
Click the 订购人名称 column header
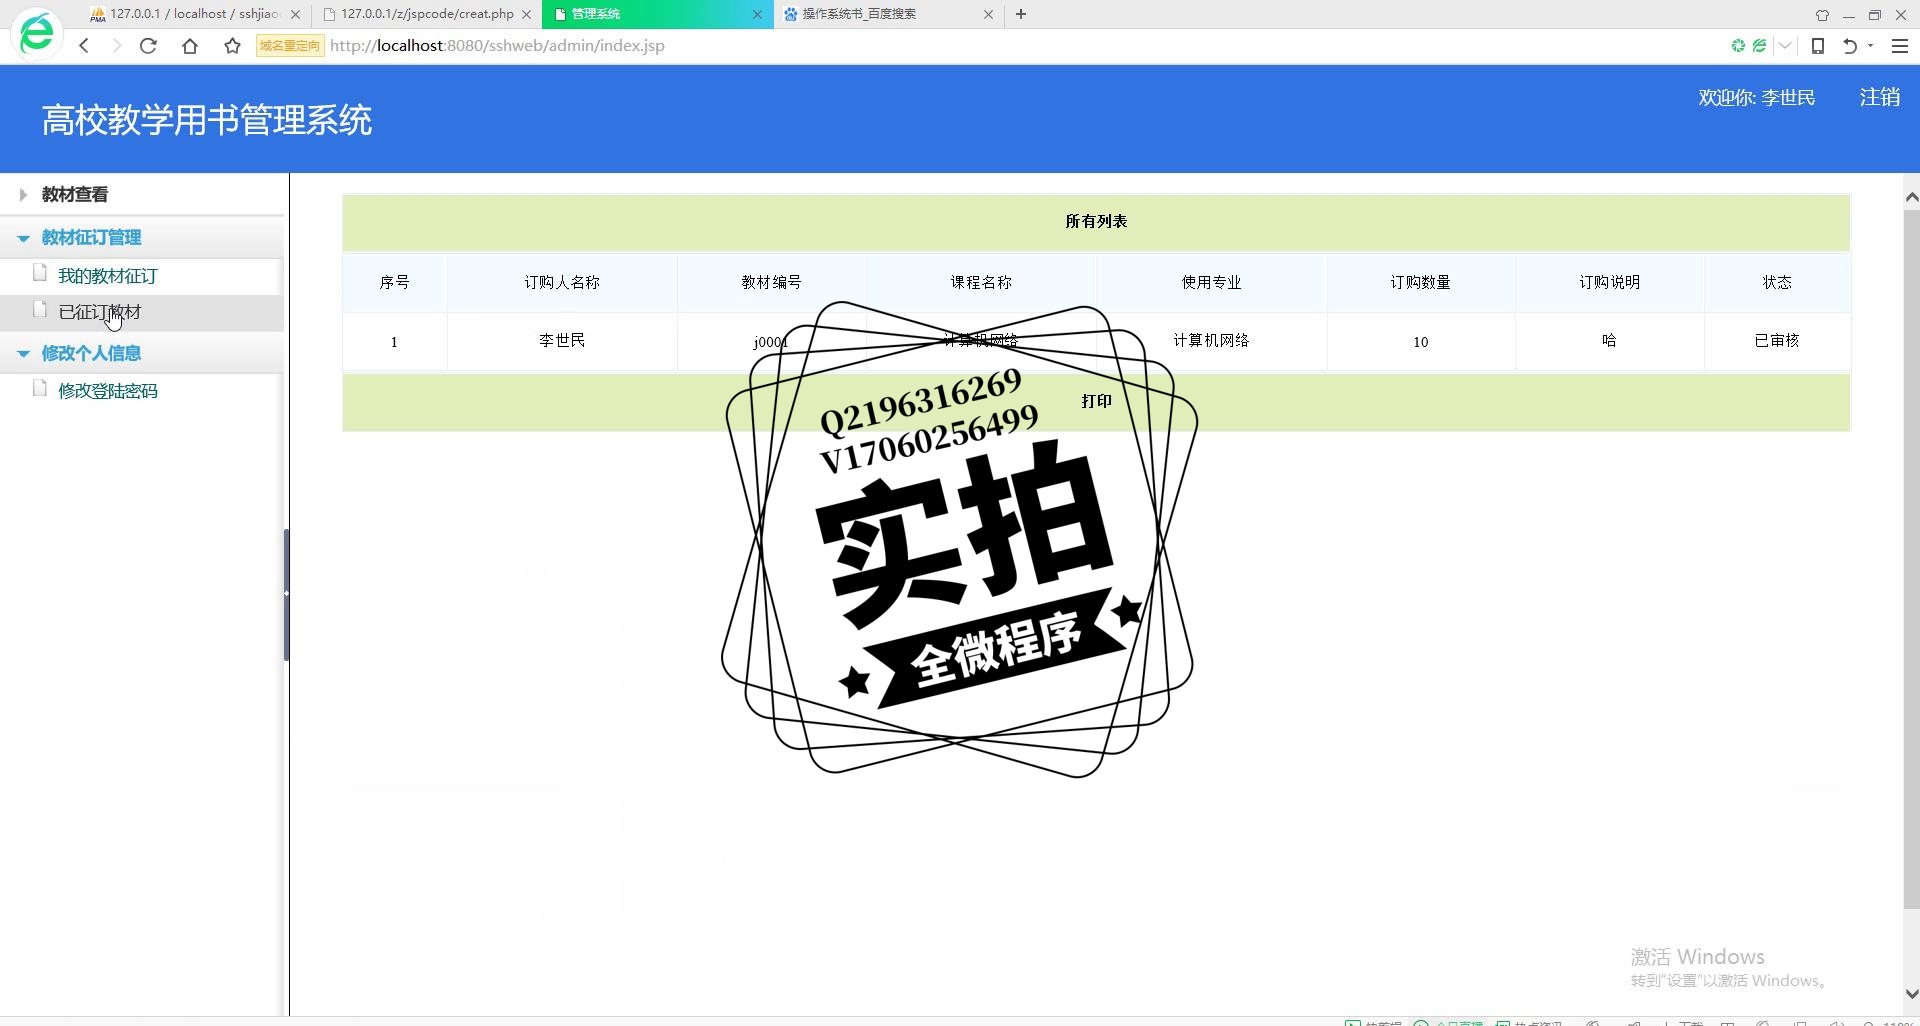562,282
